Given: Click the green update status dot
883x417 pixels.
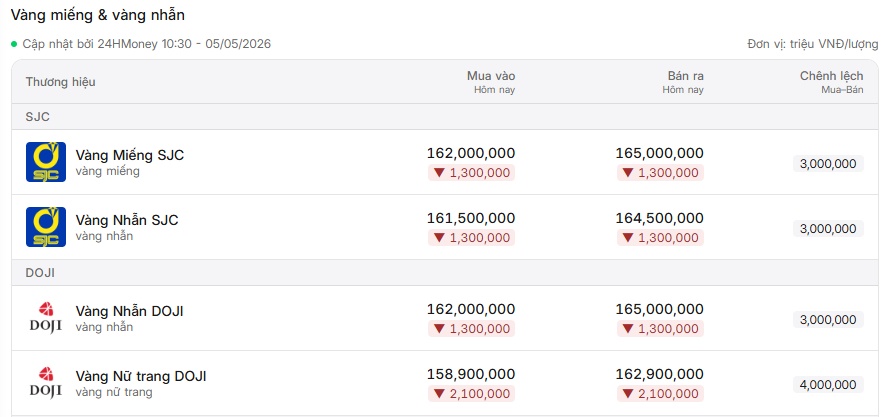Looking at the screenshot, I should tap(14, 44).
